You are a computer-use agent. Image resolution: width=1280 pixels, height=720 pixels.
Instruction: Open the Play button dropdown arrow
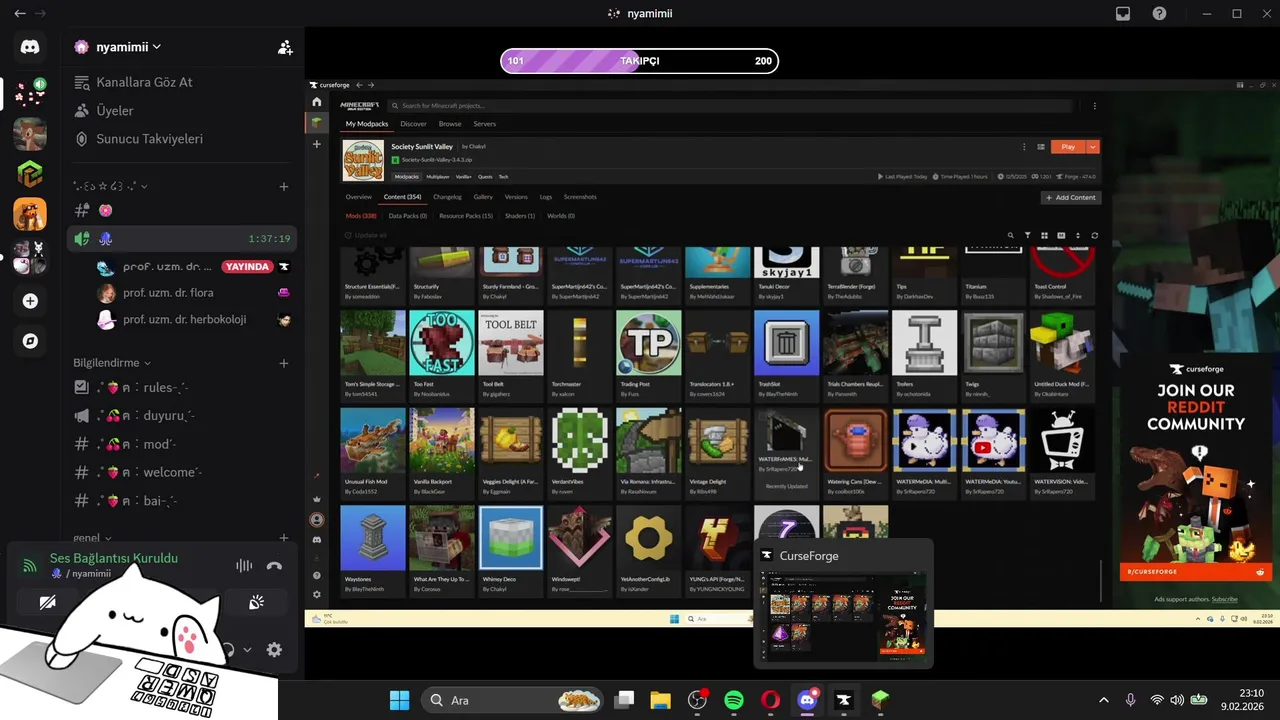tap(1093, 147)
